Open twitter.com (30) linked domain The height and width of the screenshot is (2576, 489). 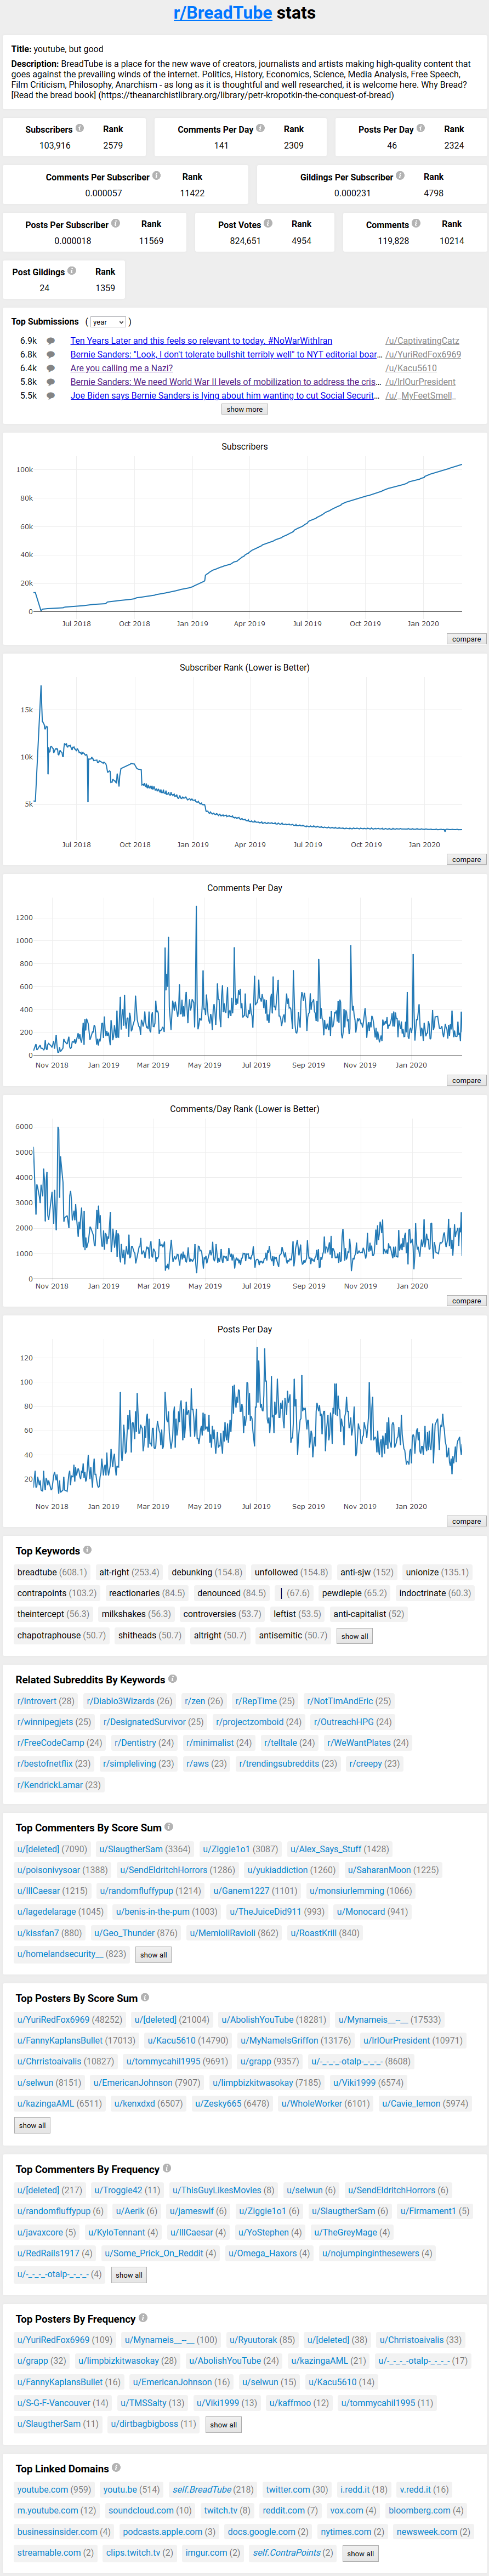(x=287, y=2489)
